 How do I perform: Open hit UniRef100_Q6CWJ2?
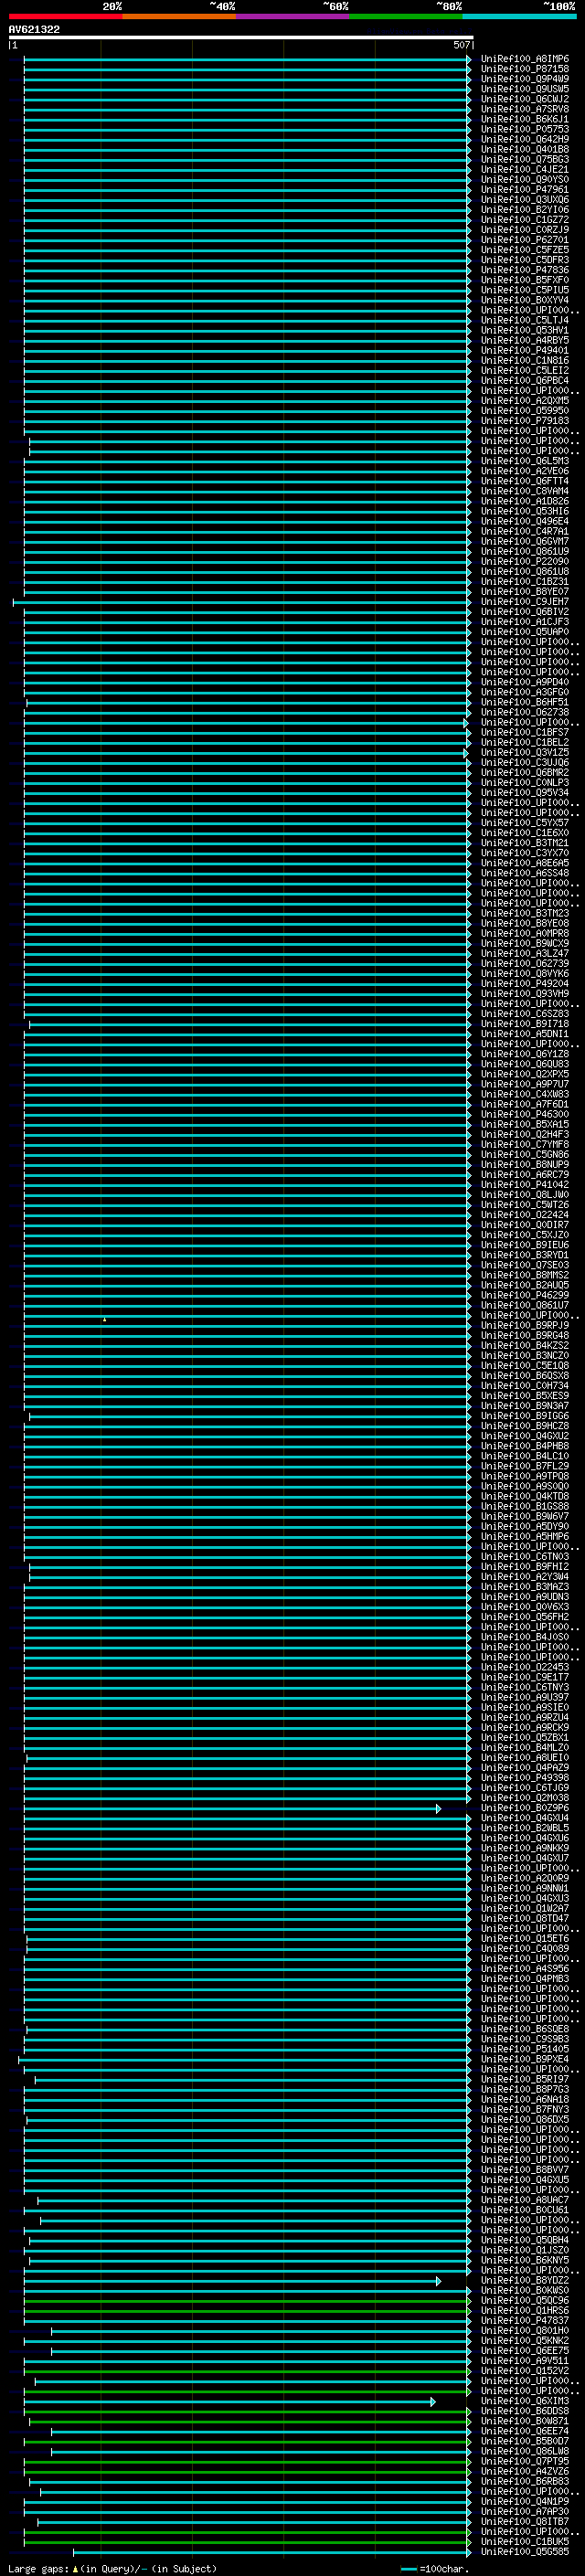point(525,99)
